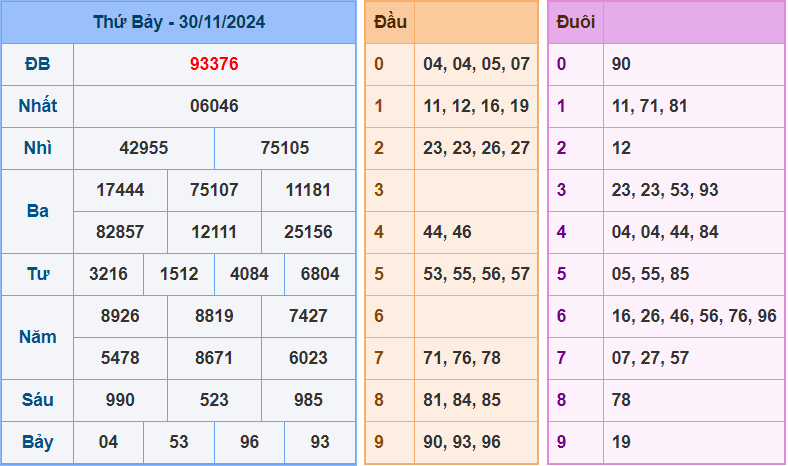Click Đuôi values 16, 26, 46, 56, 76, 96
The height and width of the screenshot is (466, 788).
[694, 316]
